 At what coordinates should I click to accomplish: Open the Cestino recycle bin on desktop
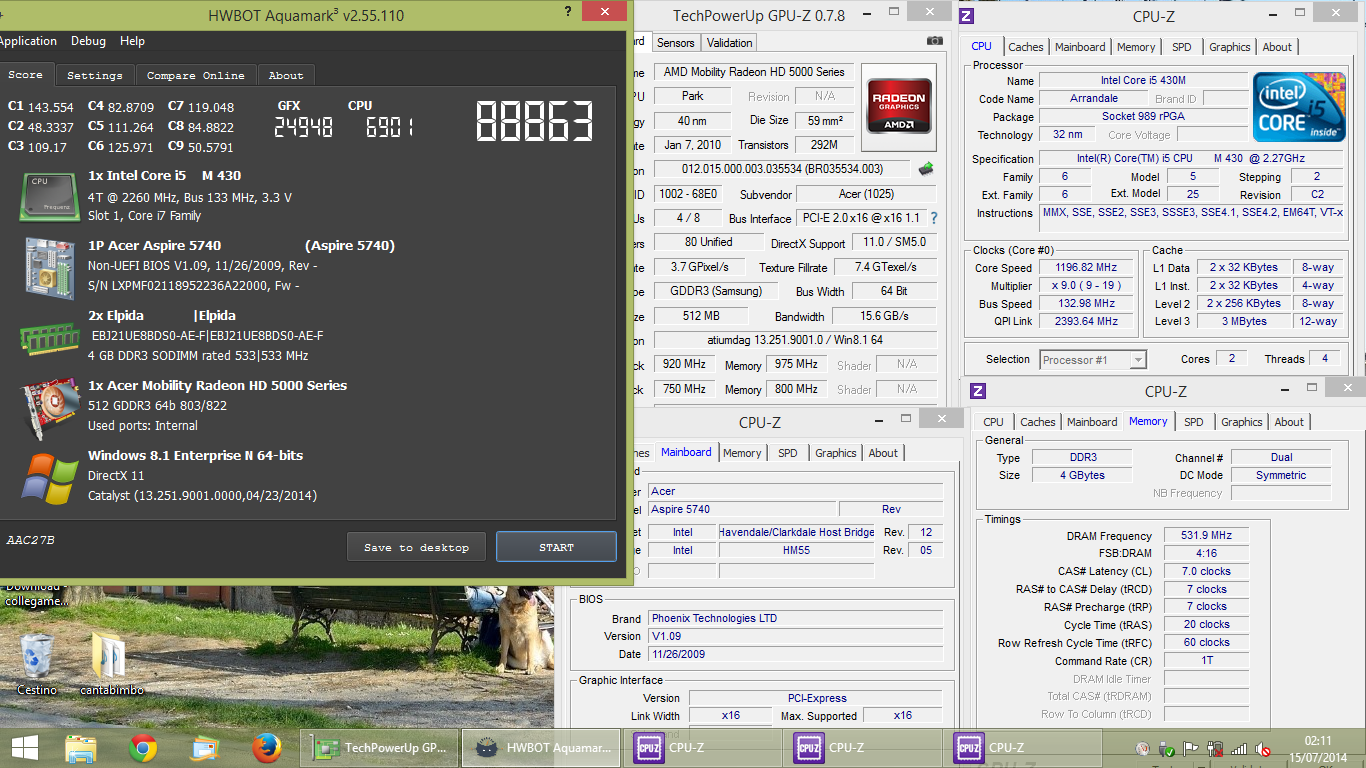coord(36,664)
